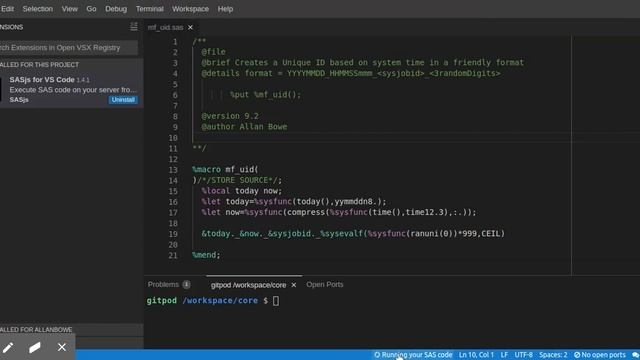
Task: Open the View menu
Action: pos(69,9)
